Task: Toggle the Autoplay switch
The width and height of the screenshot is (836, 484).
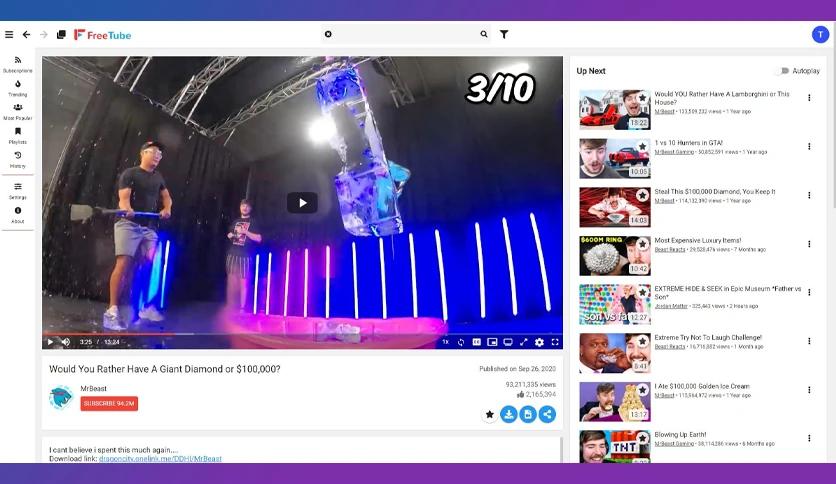Action: (783, 71)
